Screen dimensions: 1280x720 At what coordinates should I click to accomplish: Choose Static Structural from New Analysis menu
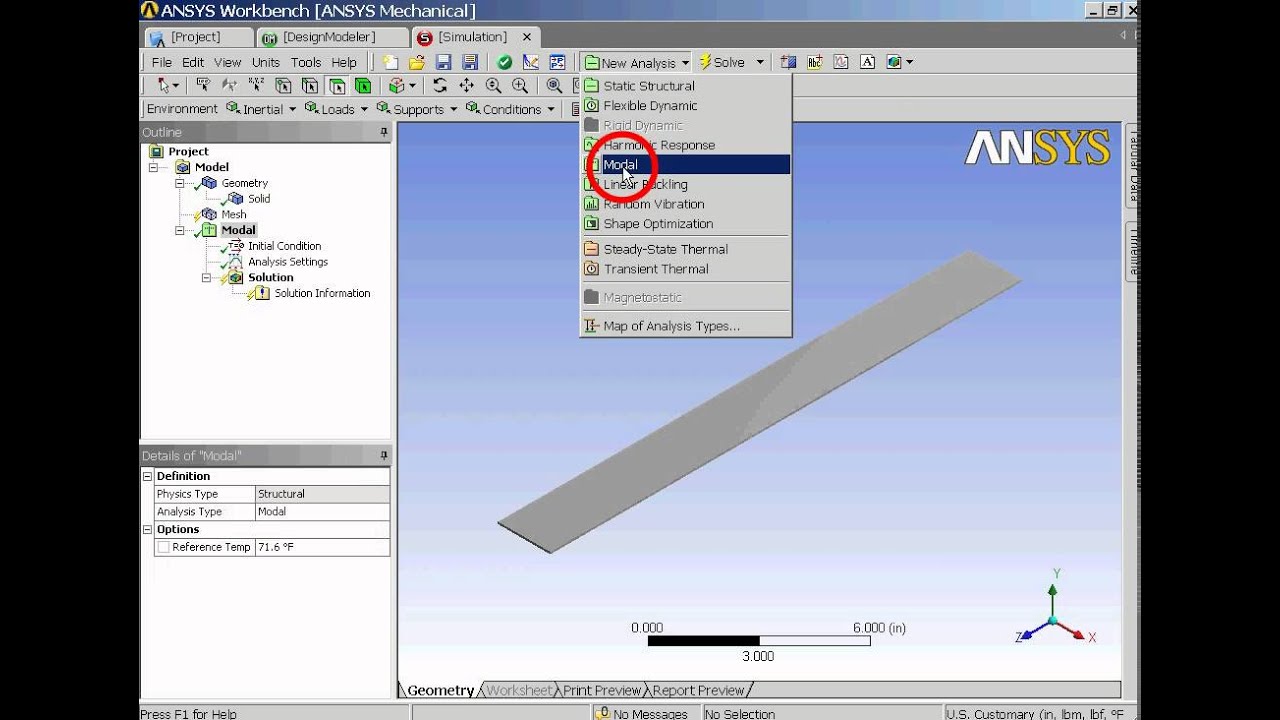pyautogui.click(x=686, y=86)
